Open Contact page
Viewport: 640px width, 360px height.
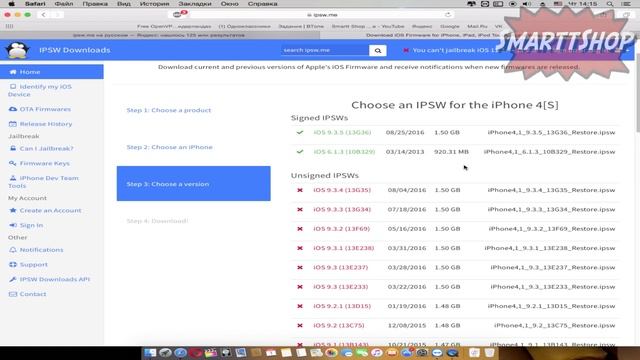tap(27, 294)
